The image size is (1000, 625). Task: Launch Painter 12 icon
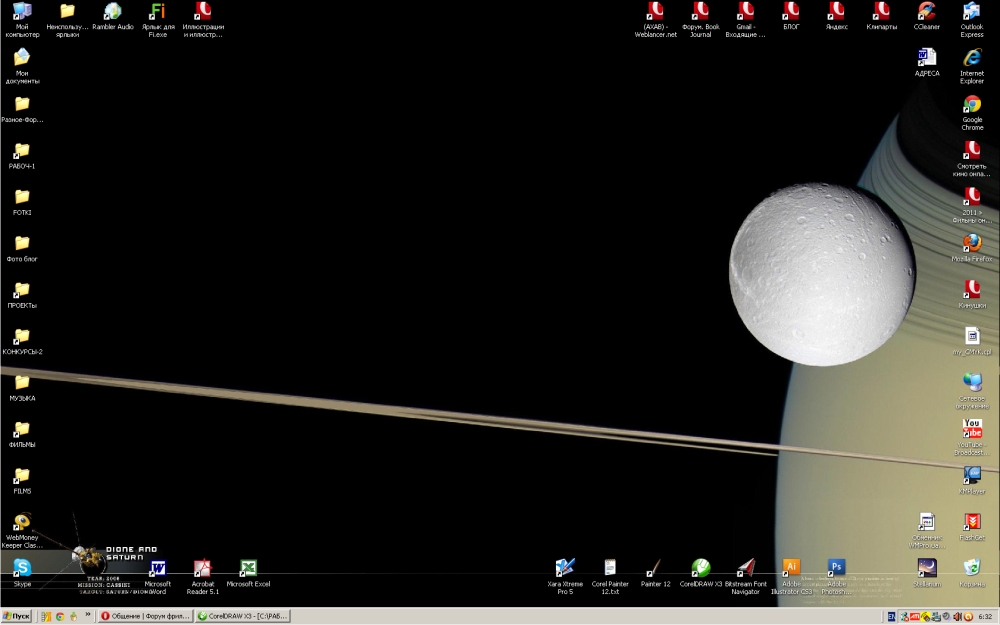(655, 573)
